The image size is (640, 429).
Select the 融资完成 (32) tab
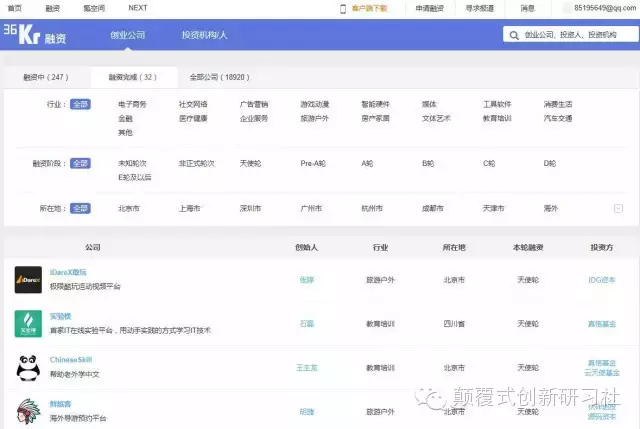tap(133, 77)
